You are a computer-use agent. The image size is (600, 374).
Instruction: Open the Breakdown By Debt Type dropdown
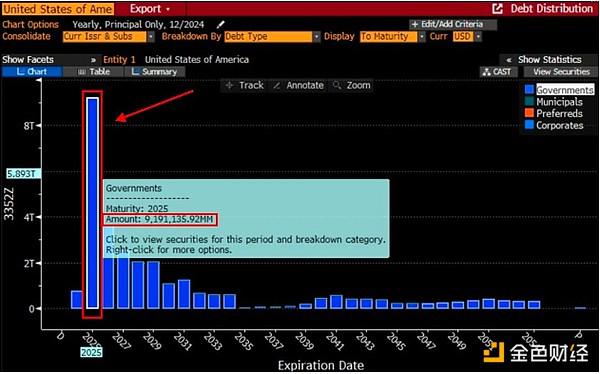(x=316, y=37)
